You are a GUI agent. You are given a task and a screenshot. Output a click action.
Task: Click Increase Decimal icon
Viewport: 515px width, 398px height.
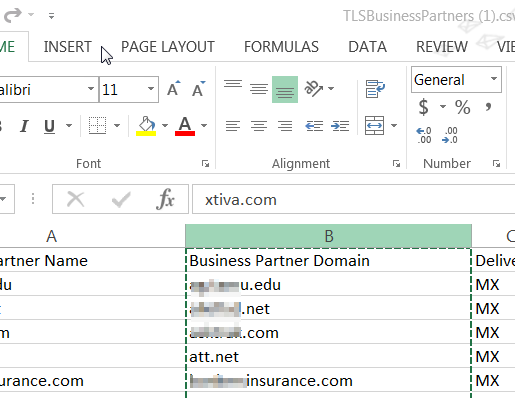pos(424,135)
